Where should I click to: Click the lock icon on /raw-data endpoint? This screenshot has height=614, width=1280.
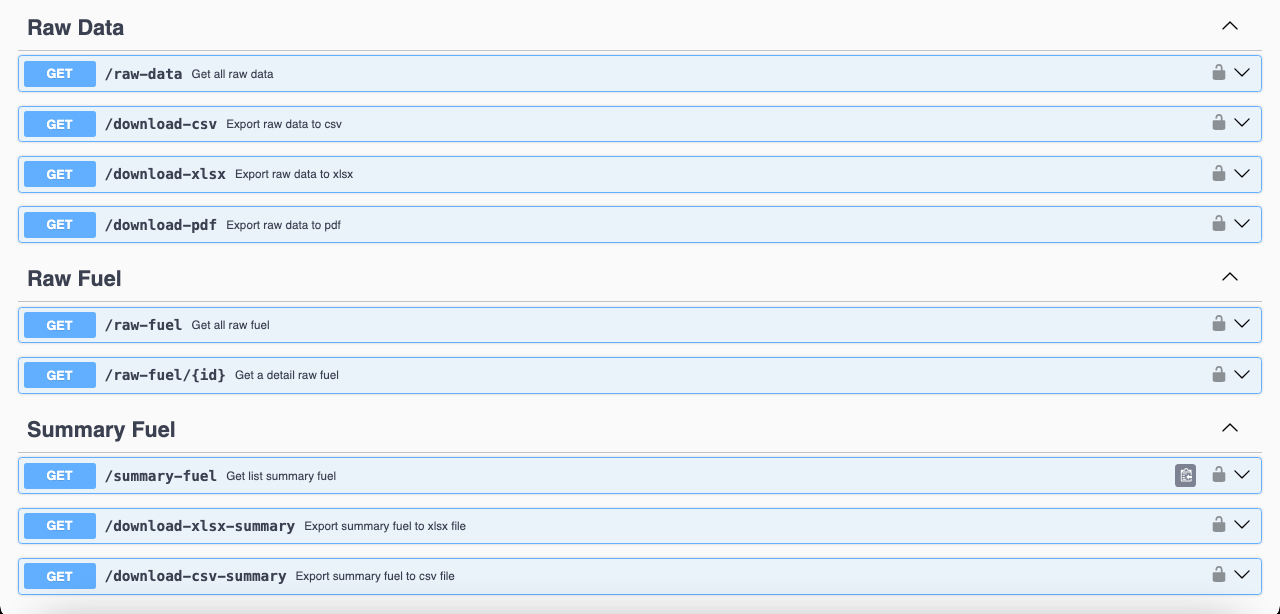(x=1218, y=72)
